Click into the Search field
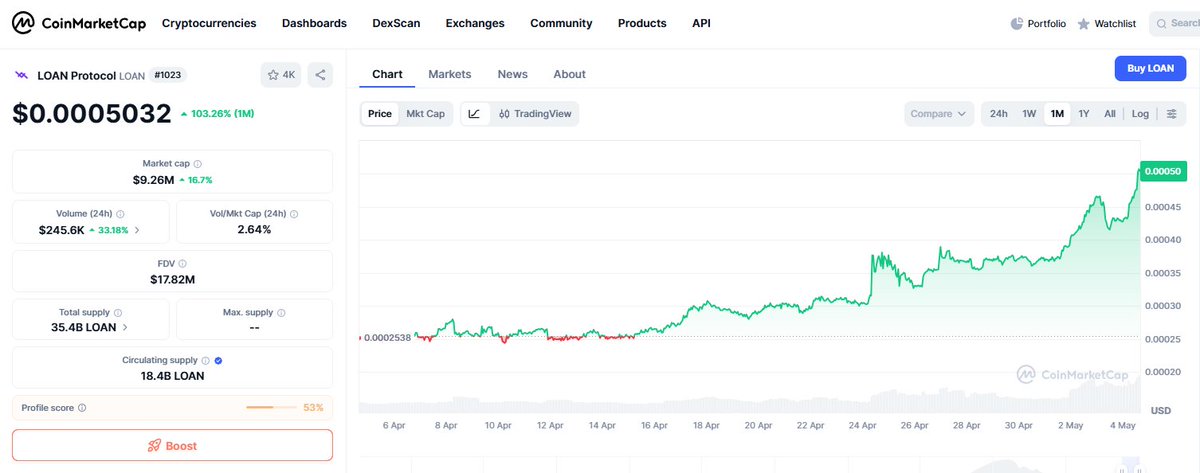This screenshot has height=473, width=1200. [x=1174, y=23]
